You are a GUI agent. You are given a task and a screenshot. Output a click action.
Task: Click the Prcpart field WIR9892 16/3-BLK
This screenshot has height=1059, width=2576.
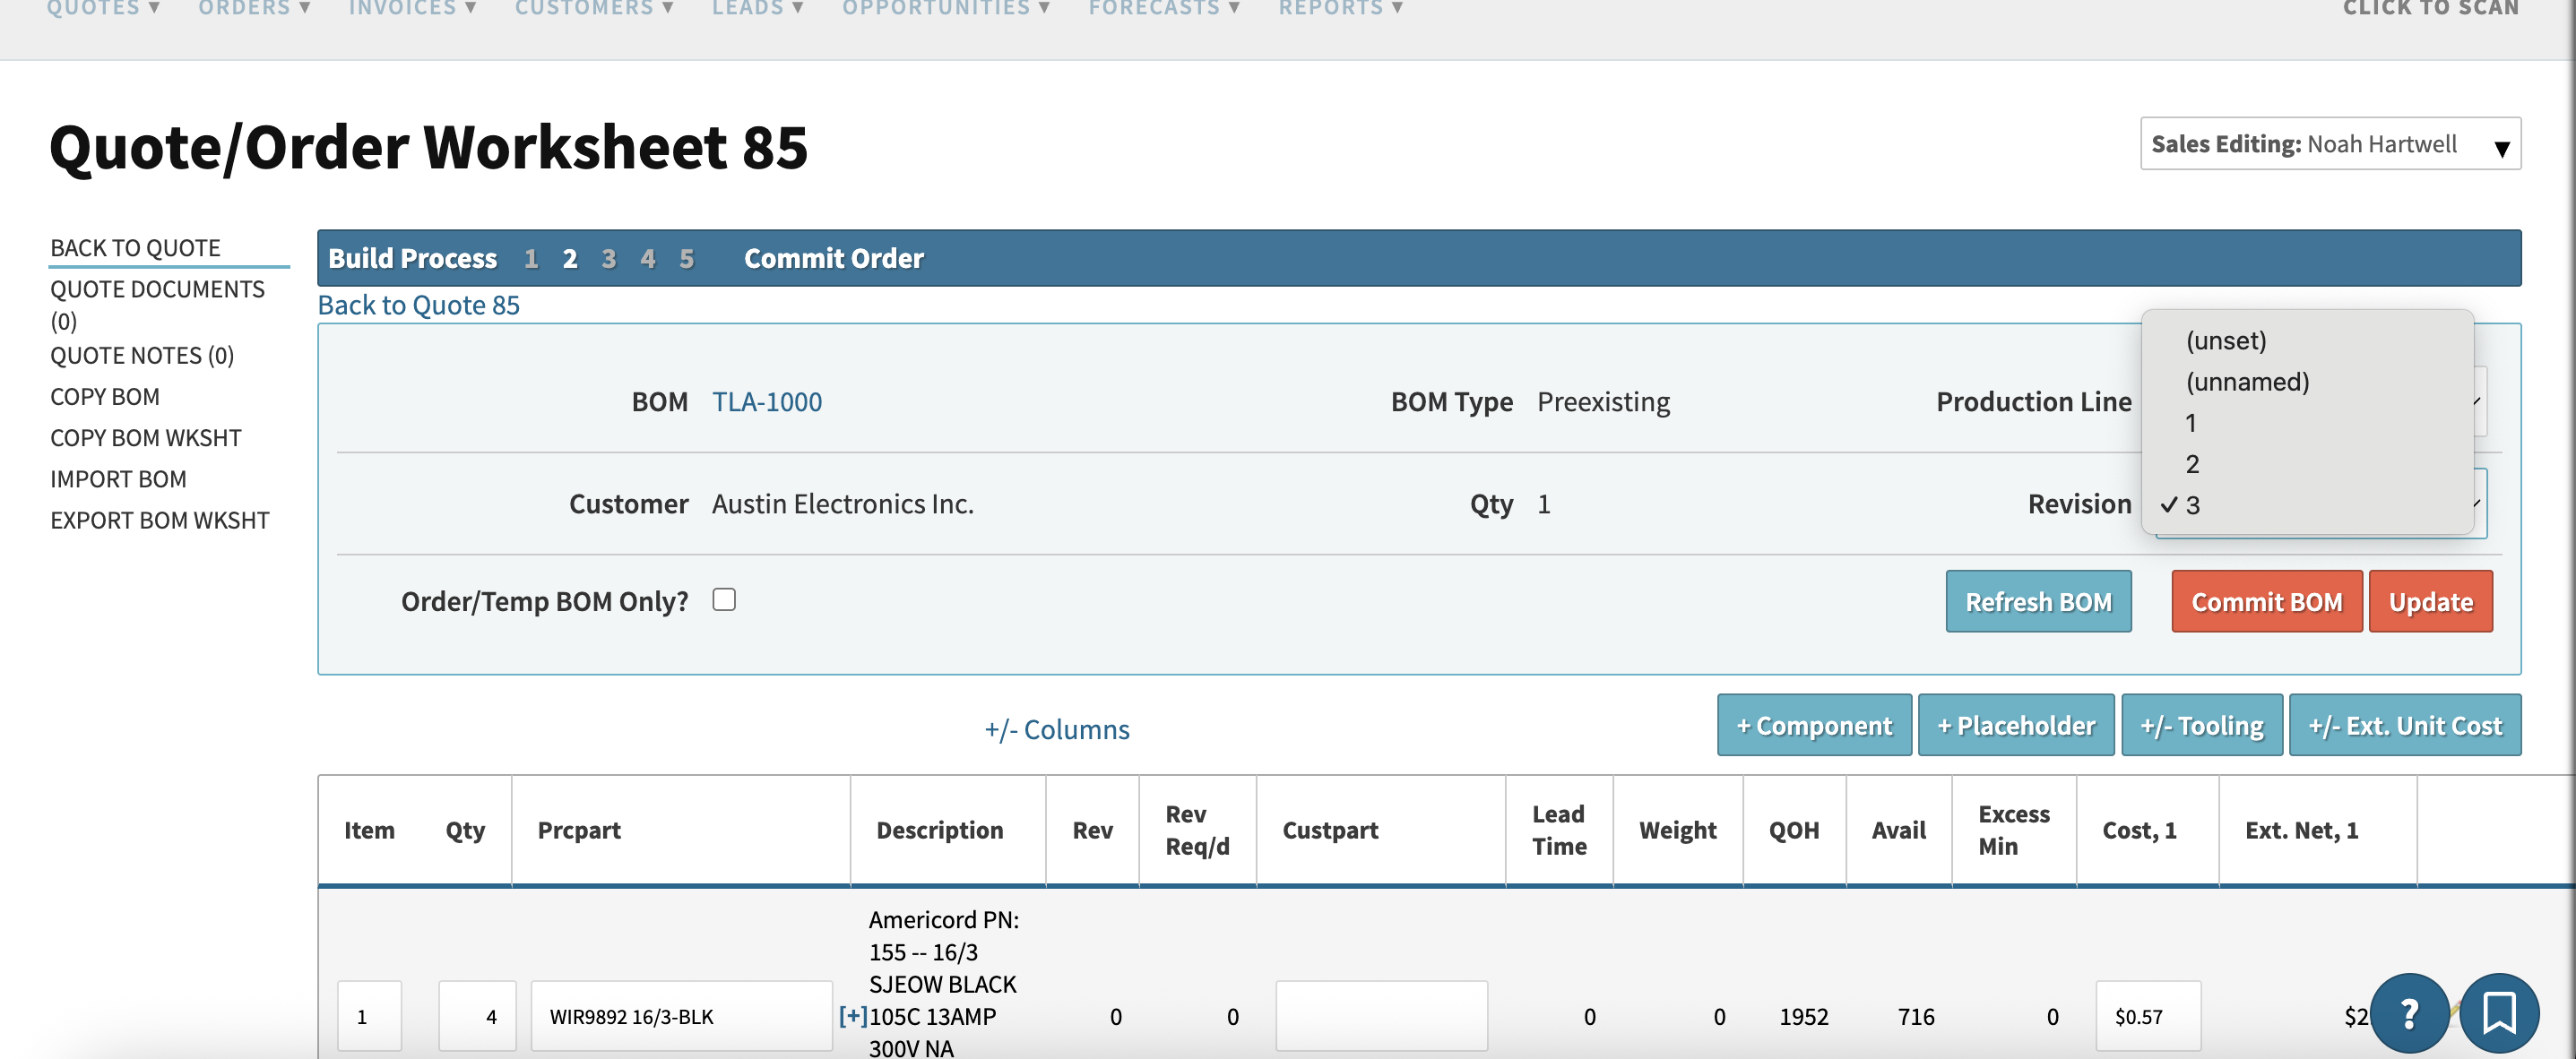pos(680,1016)
